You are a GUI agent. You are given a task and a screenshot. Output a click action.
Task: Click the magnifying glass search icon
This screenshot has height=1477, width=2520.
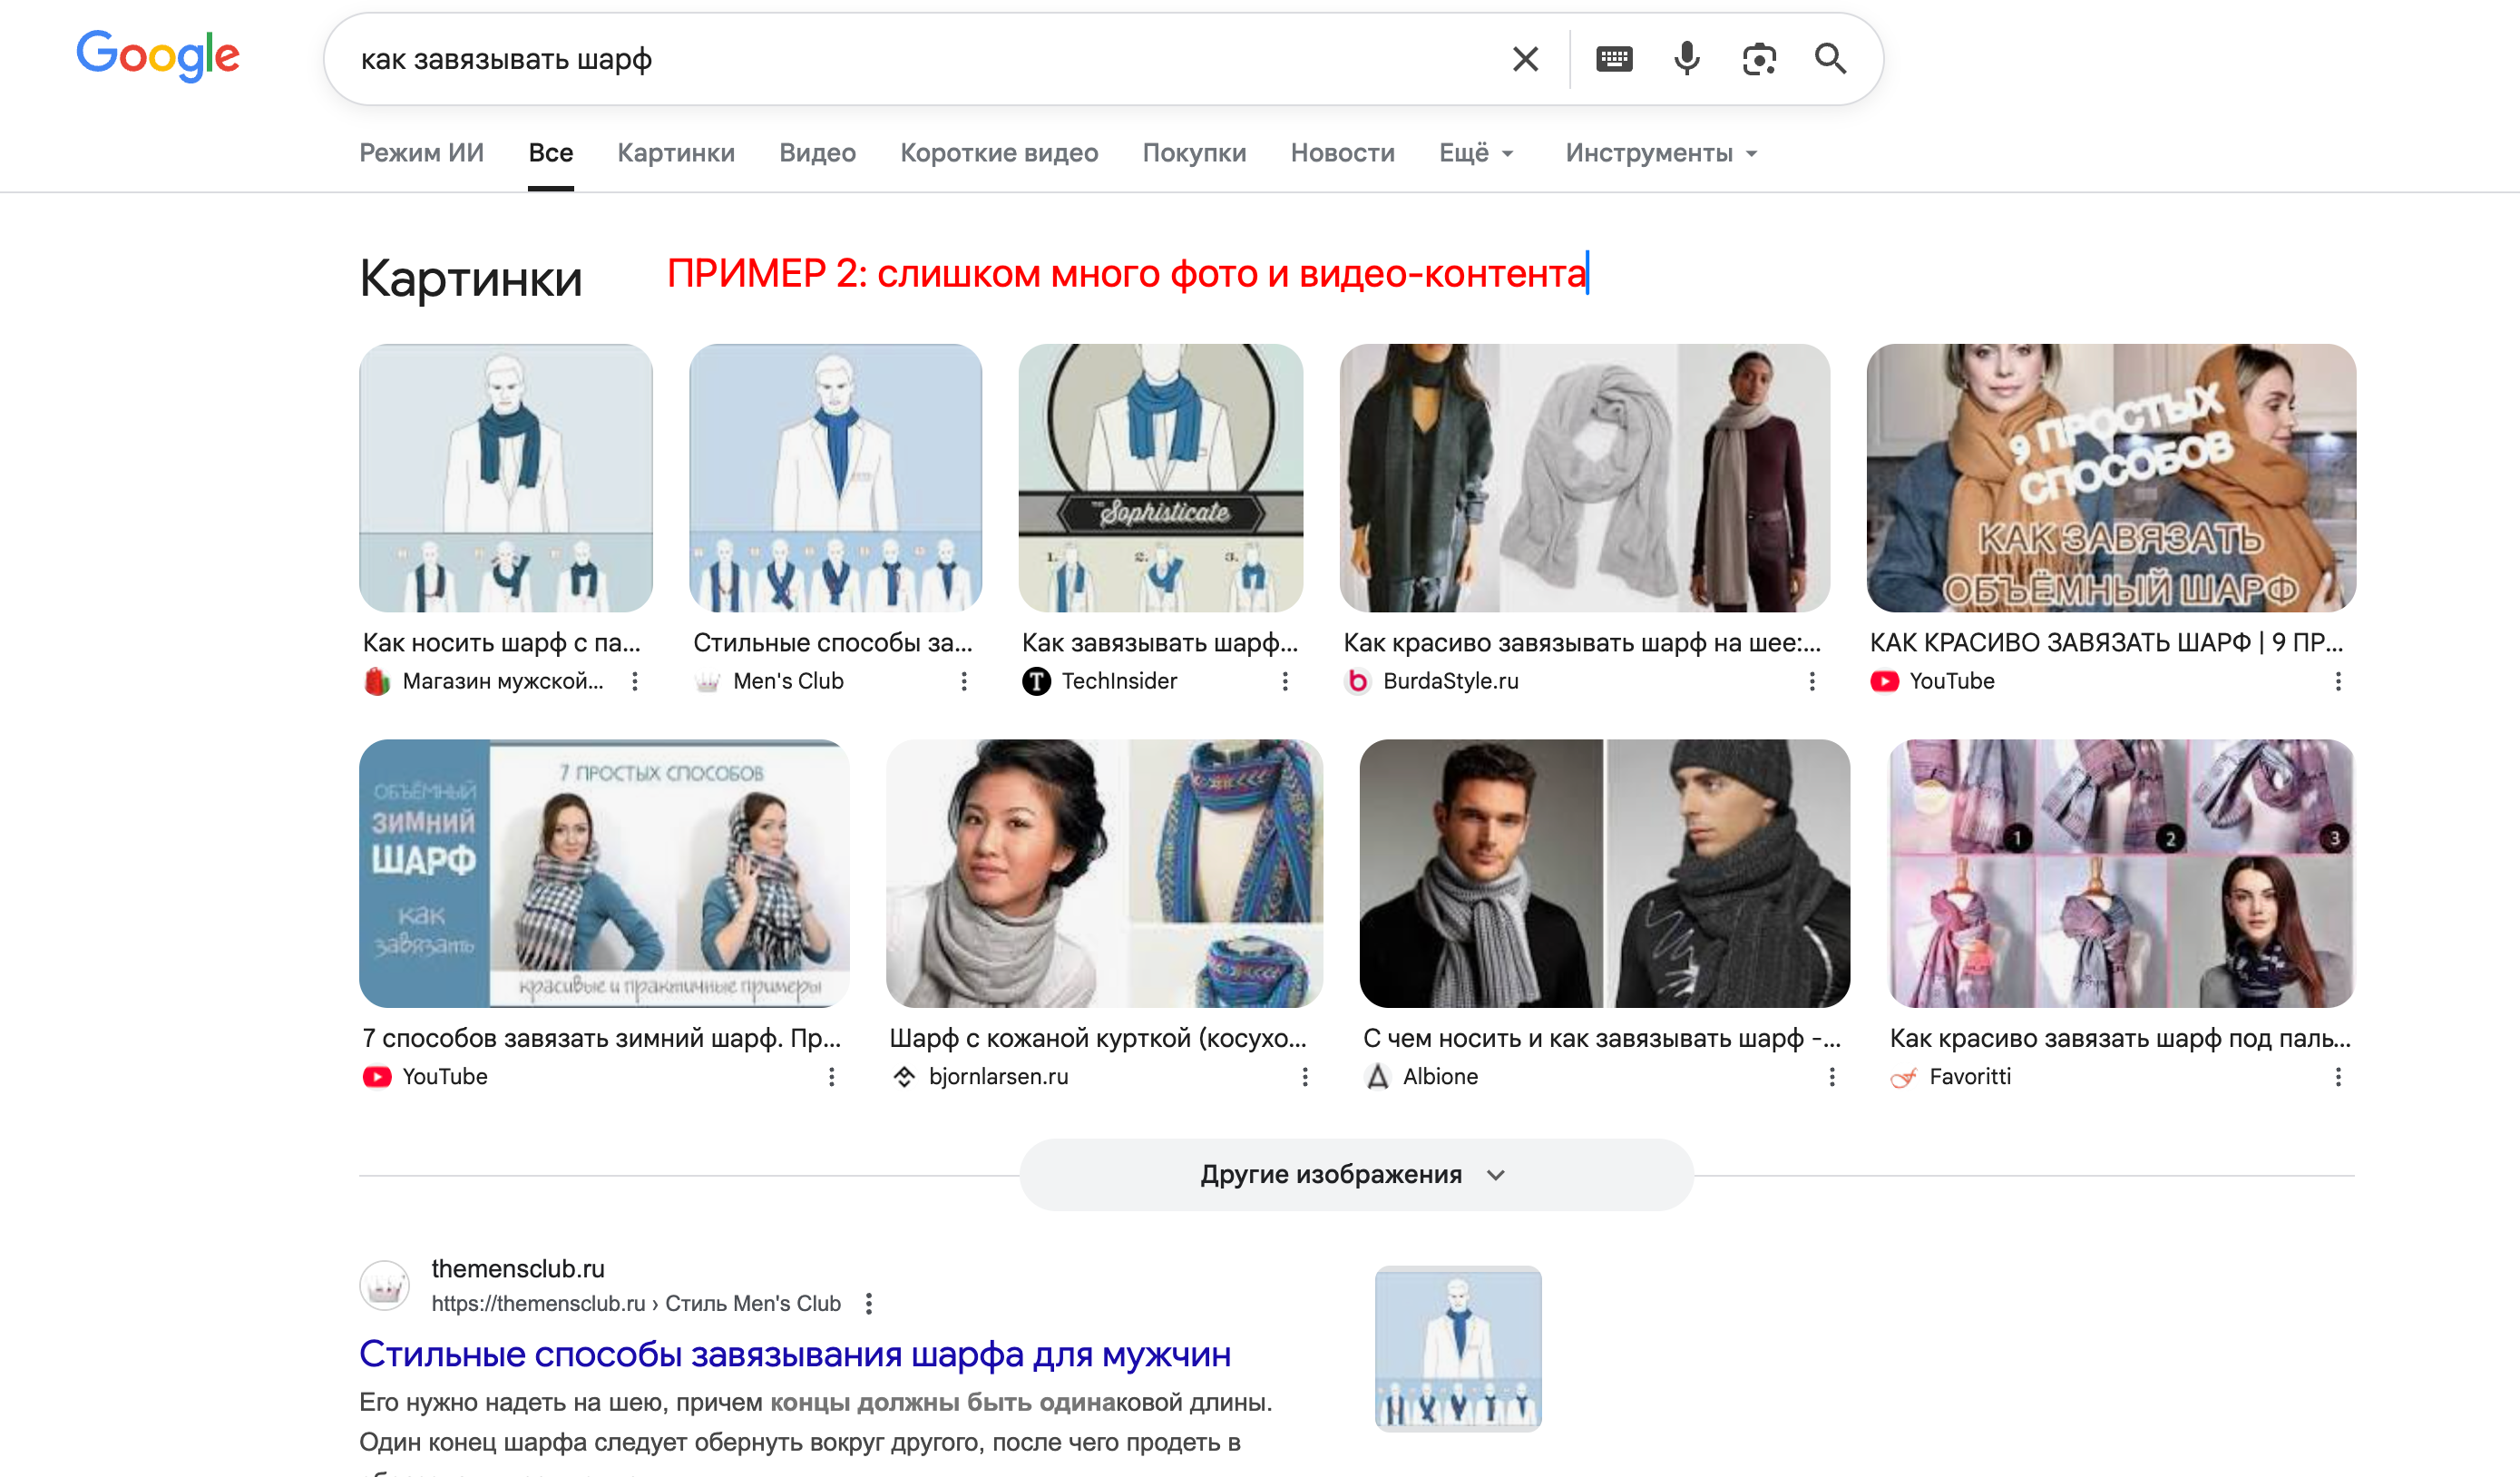point(1830,59)
